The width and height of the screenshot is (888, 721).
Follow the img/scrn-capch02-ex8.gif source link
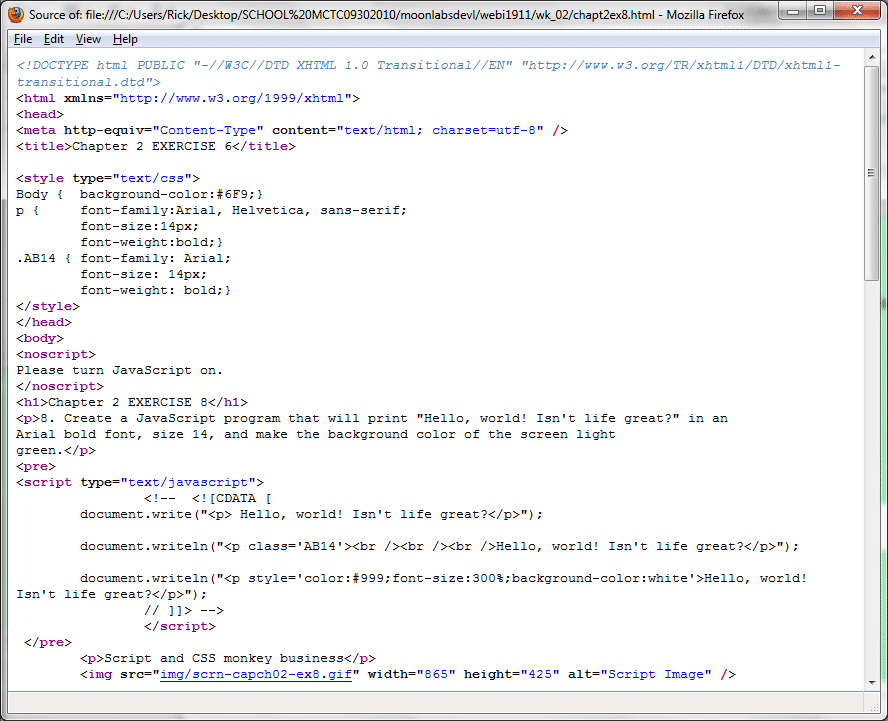[255, 674]
